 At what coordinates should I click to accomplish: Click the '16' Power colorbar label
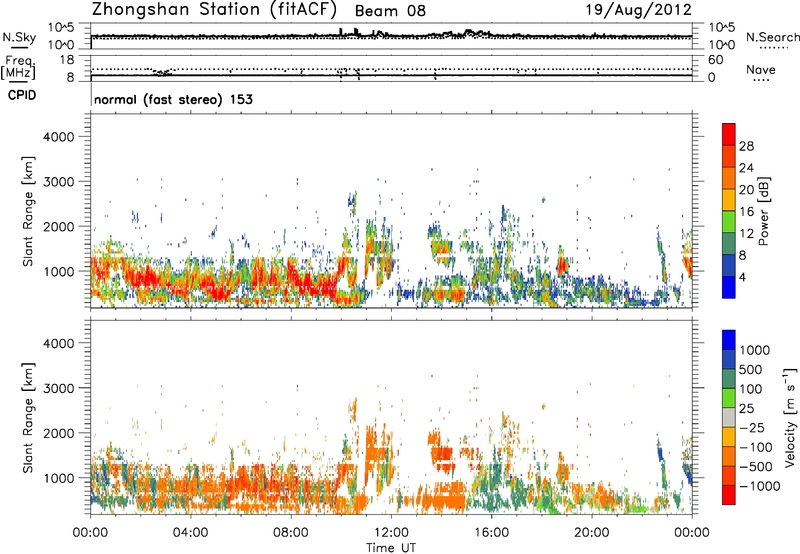coord(746,212)
